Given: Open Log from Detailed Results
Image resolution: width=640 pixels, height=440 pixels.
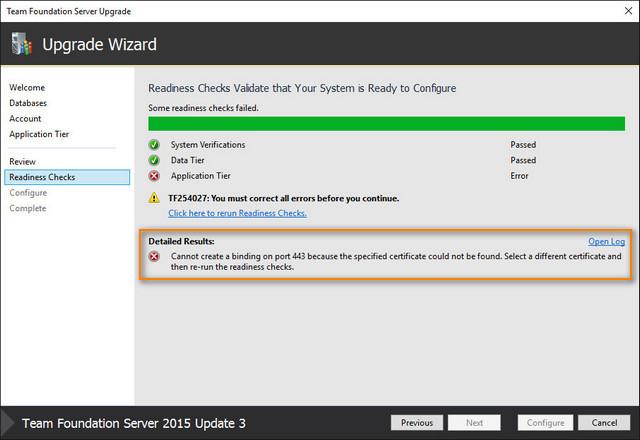Looking at the screenshot, I should pos(605,241).
